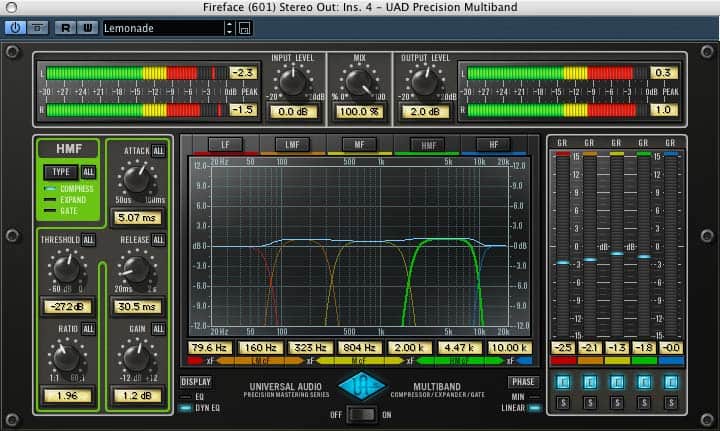720x431 pixels.
Task: Click the Threshold knob
Action: pos(67,269)
